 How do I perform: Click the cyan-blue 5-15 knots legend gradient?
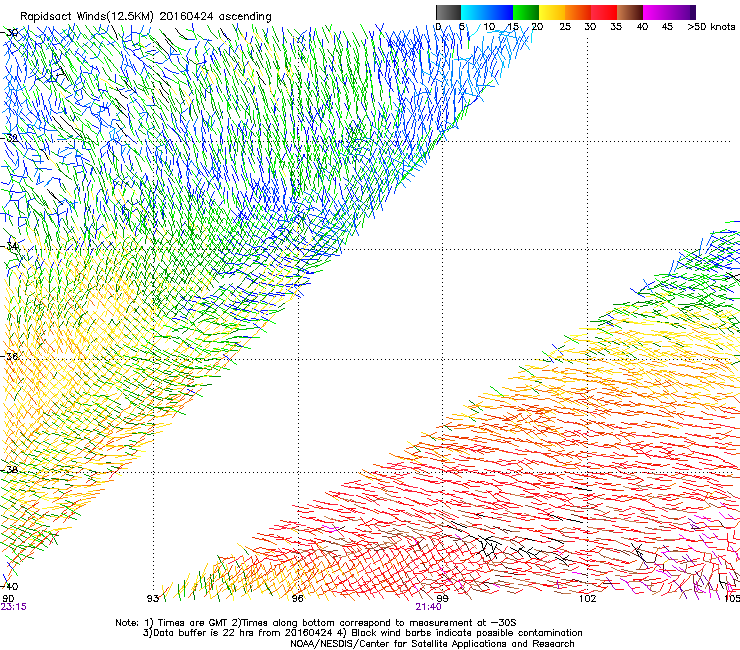click(487, 12)
